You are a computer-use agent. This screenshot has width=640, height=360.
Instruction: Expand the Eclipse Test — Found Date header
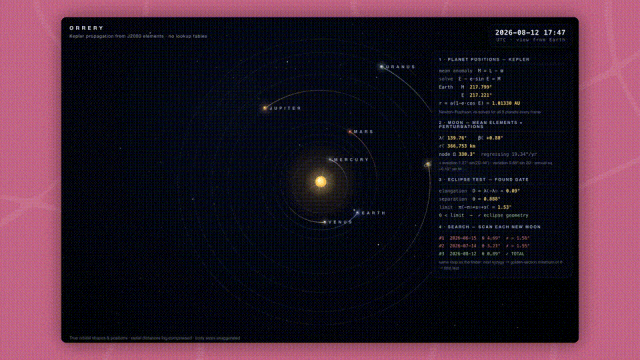(484, 180)
